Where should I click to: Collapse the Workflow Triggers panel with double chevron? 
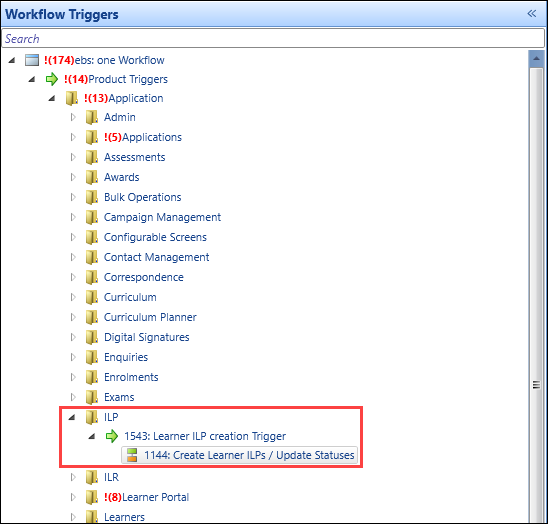coord(532,14)
